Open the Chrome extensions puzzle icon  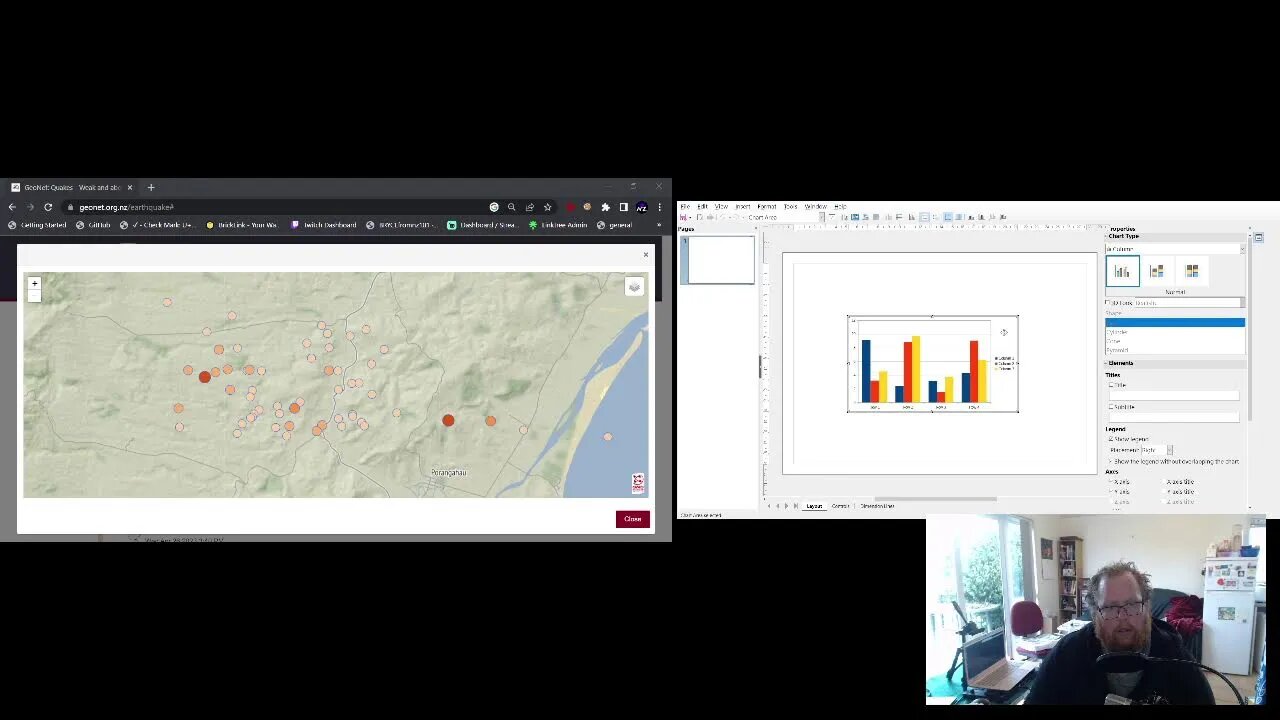[605, 207]
